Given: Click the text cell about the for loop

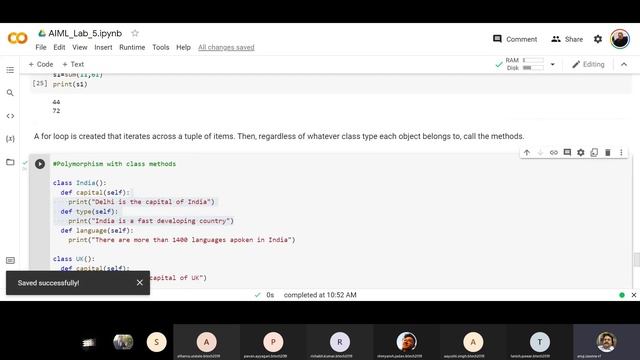Looking at the screenshot, I should pyautogui.click(x=279, y=136).
